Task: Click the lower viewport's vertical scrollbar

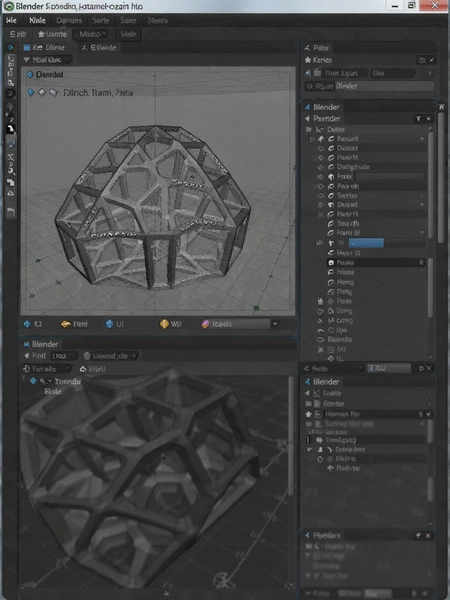Action: click(292, 436)
